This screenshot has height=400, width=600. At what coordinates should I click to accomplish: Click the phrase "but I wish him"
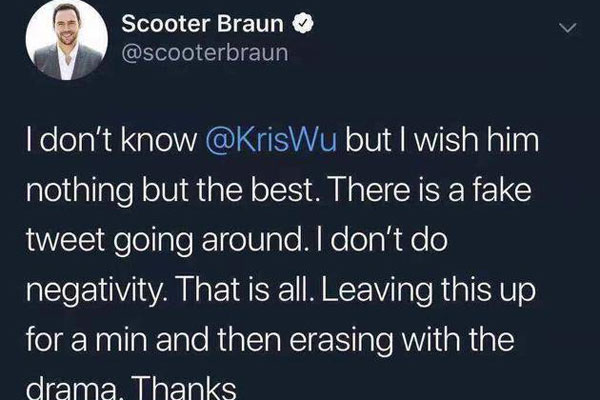[x=443, y=143]
